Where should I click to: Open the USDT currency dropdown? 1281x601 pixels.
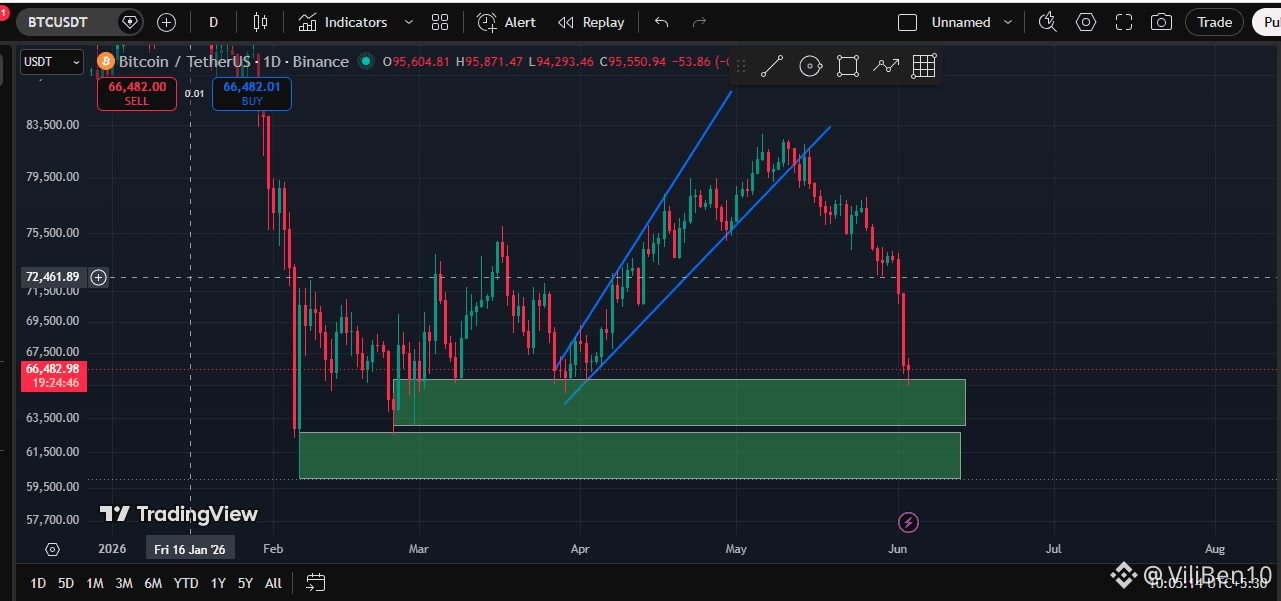pyautogui.click(x=53, y=62)
